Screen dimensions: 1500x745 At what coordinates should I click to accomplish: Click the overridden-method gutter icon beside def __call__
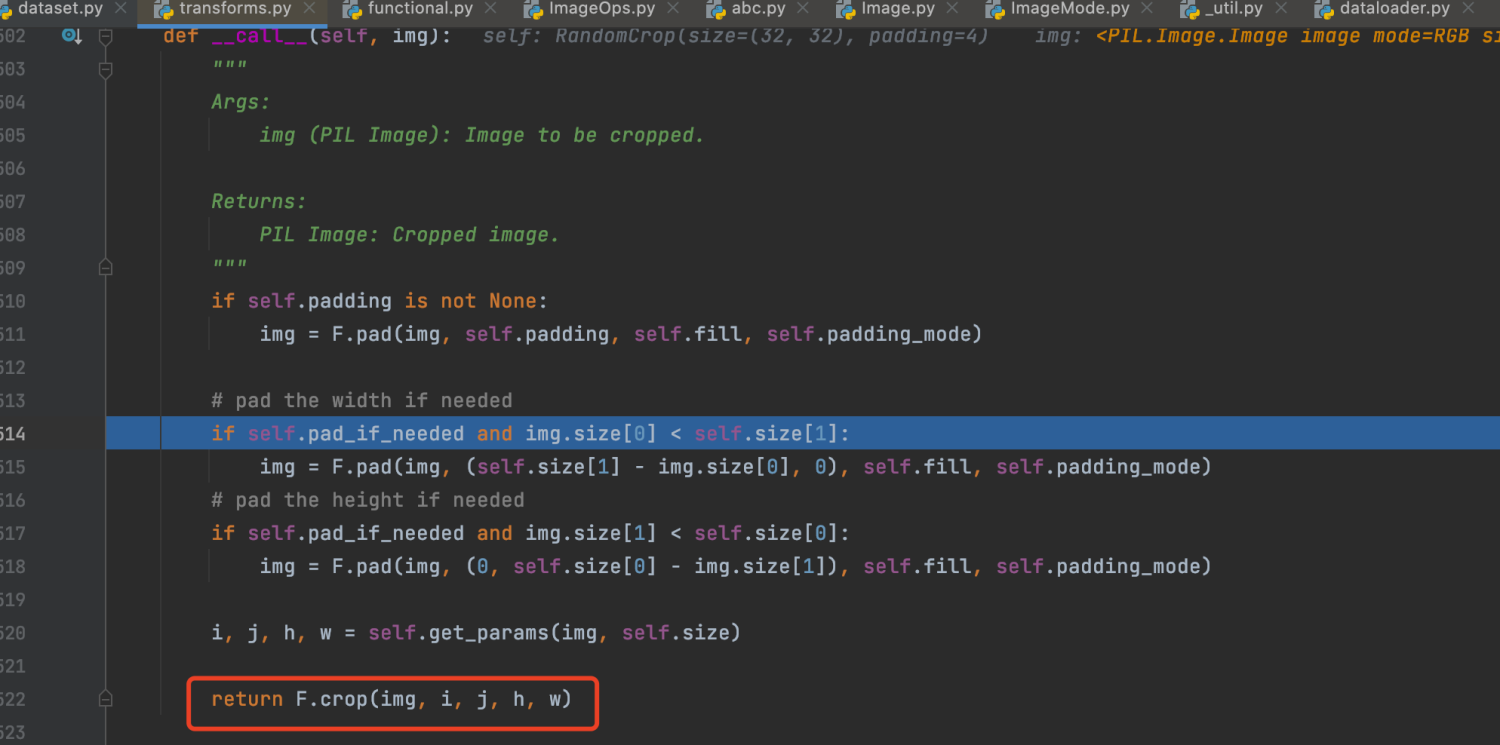(x=72, y=36)
